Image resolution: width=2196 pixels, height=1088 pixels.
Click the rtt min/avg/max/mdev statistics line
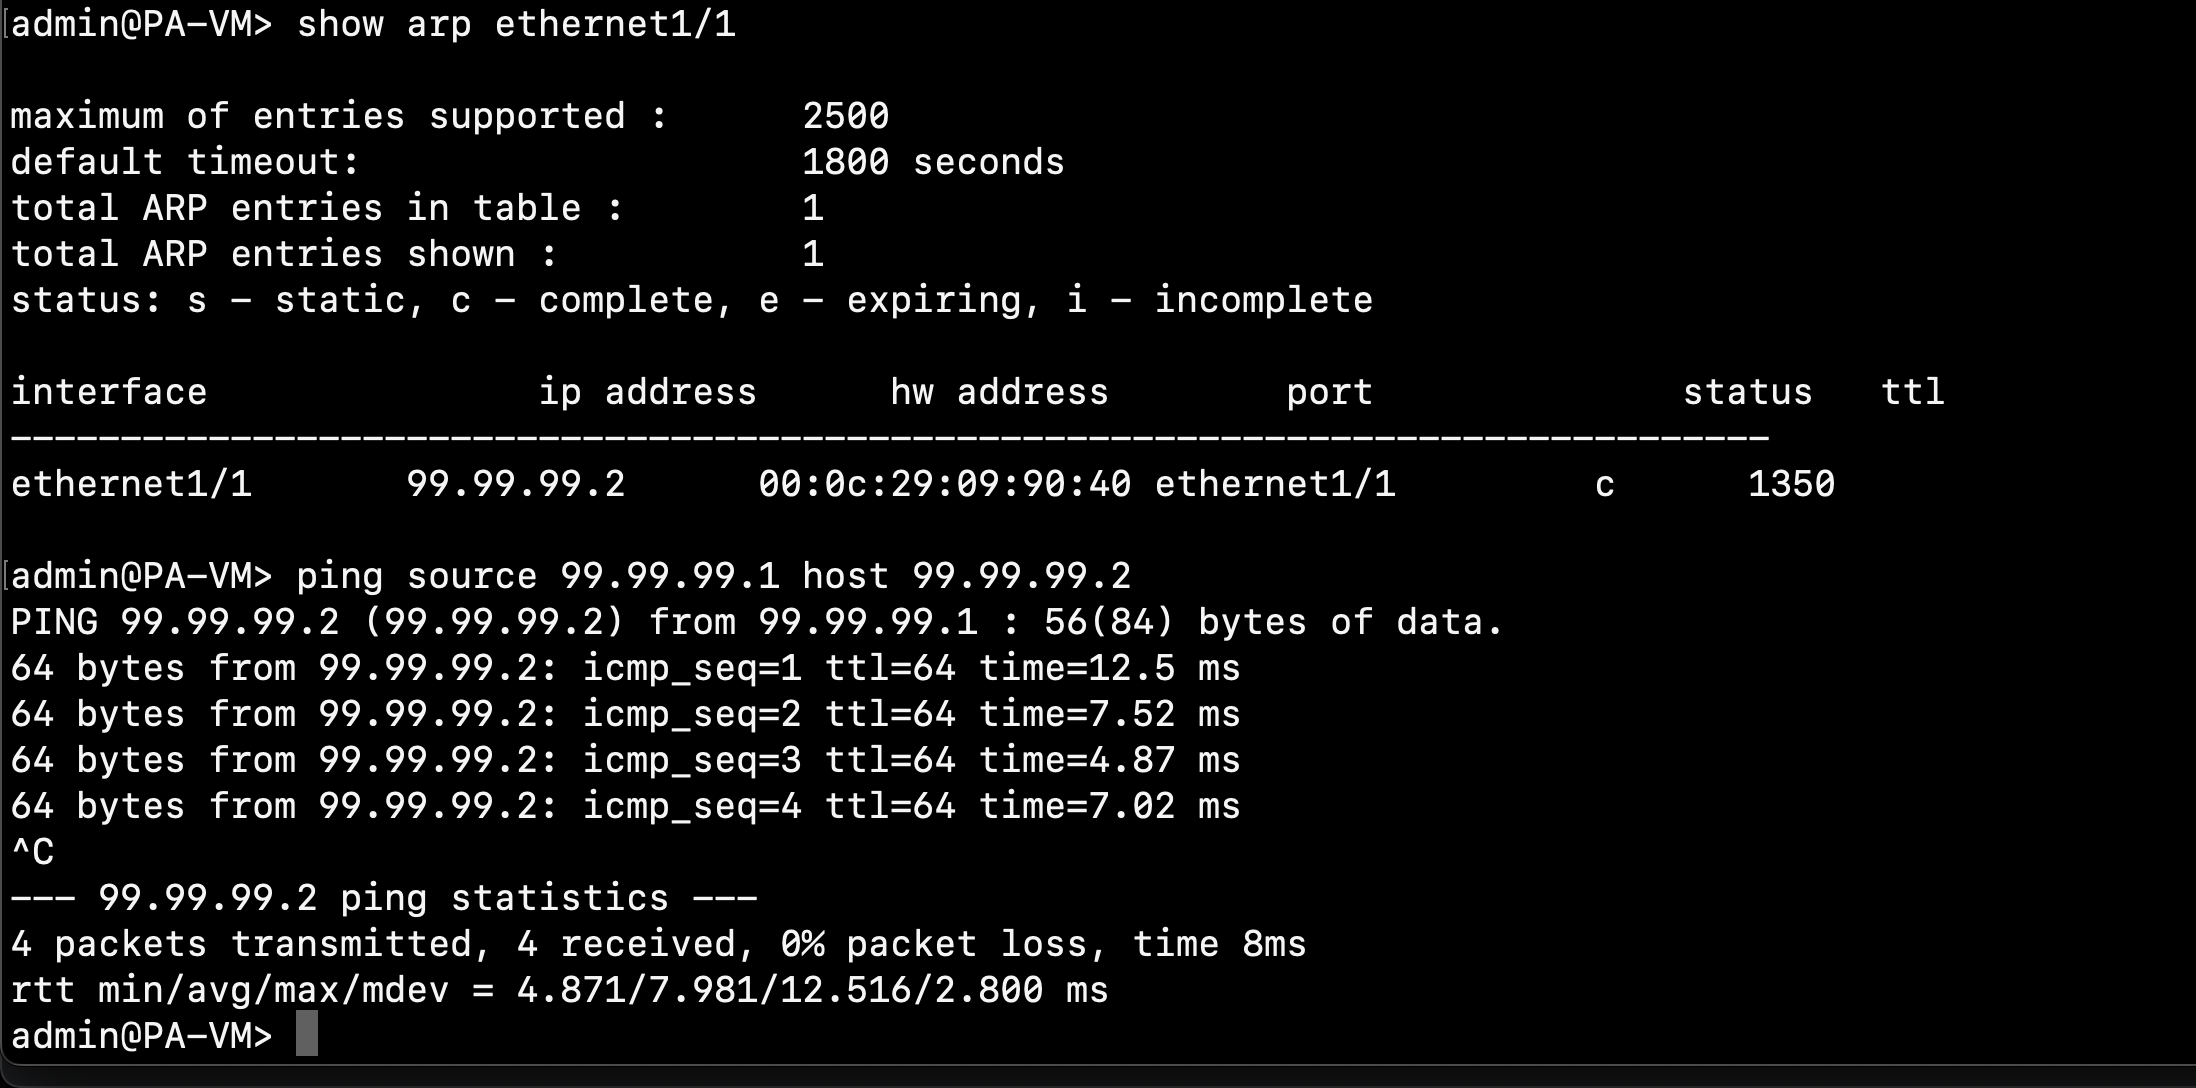[x=559, y=990]
